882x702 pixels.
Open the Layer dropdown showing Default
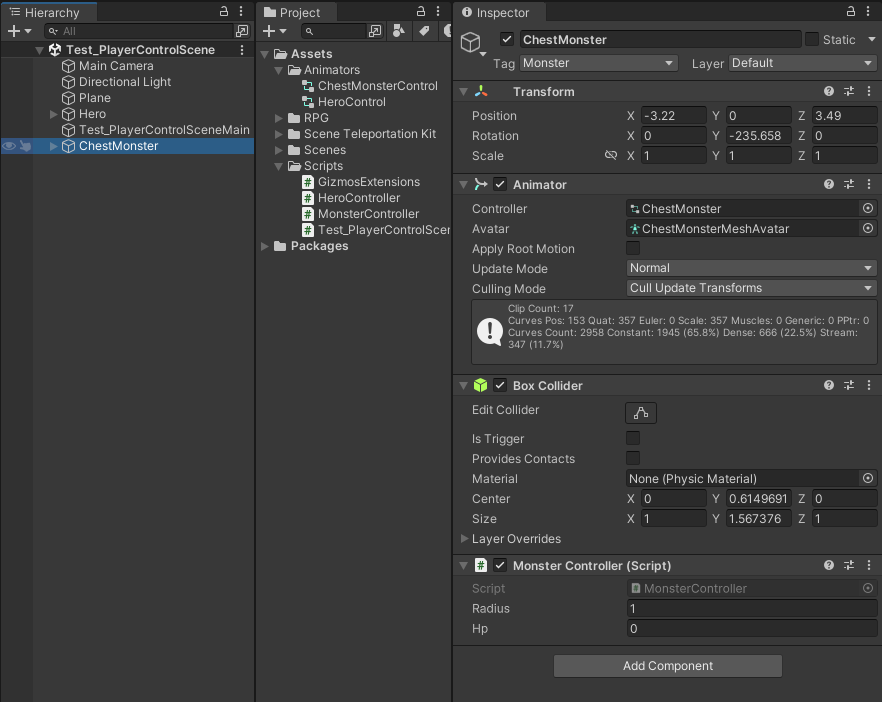pyautogui.click(x=803, y=63)
